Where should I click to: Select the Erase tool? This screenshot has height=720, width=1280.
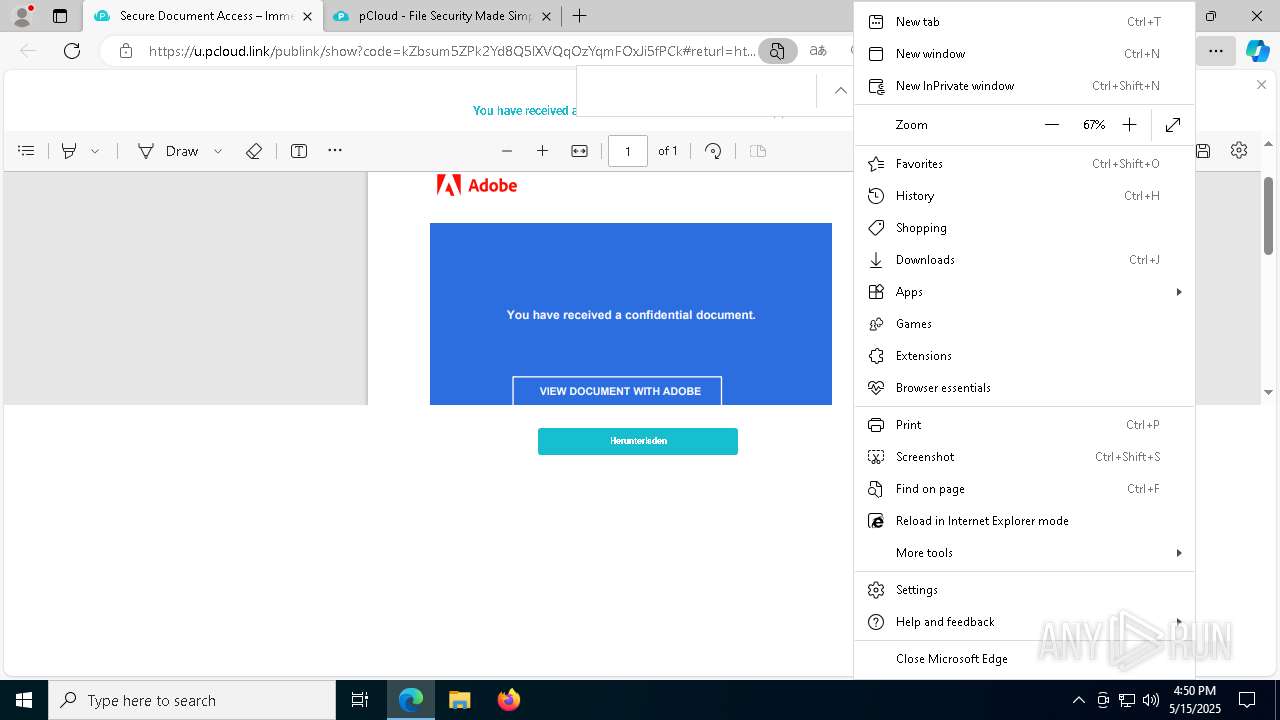[x=254, y=151]
